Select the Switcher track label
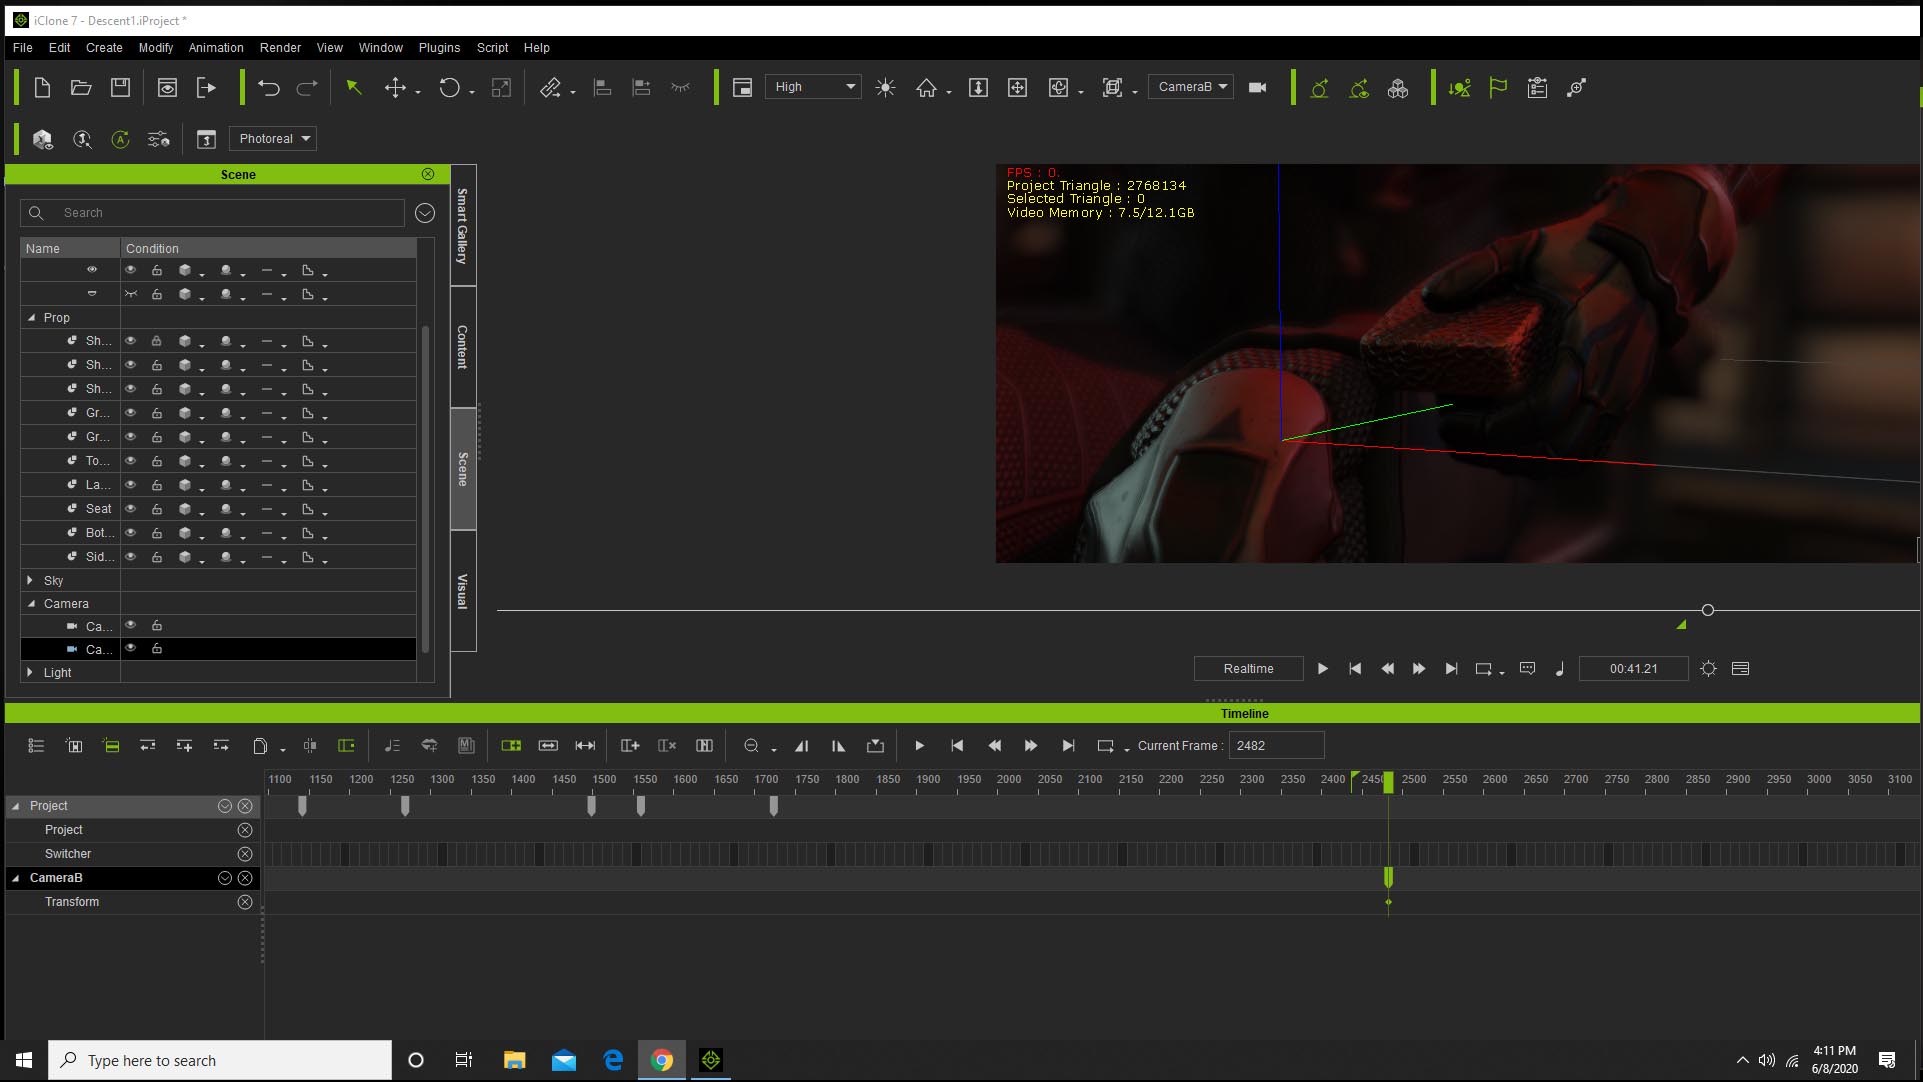 [x=68, y=854]
